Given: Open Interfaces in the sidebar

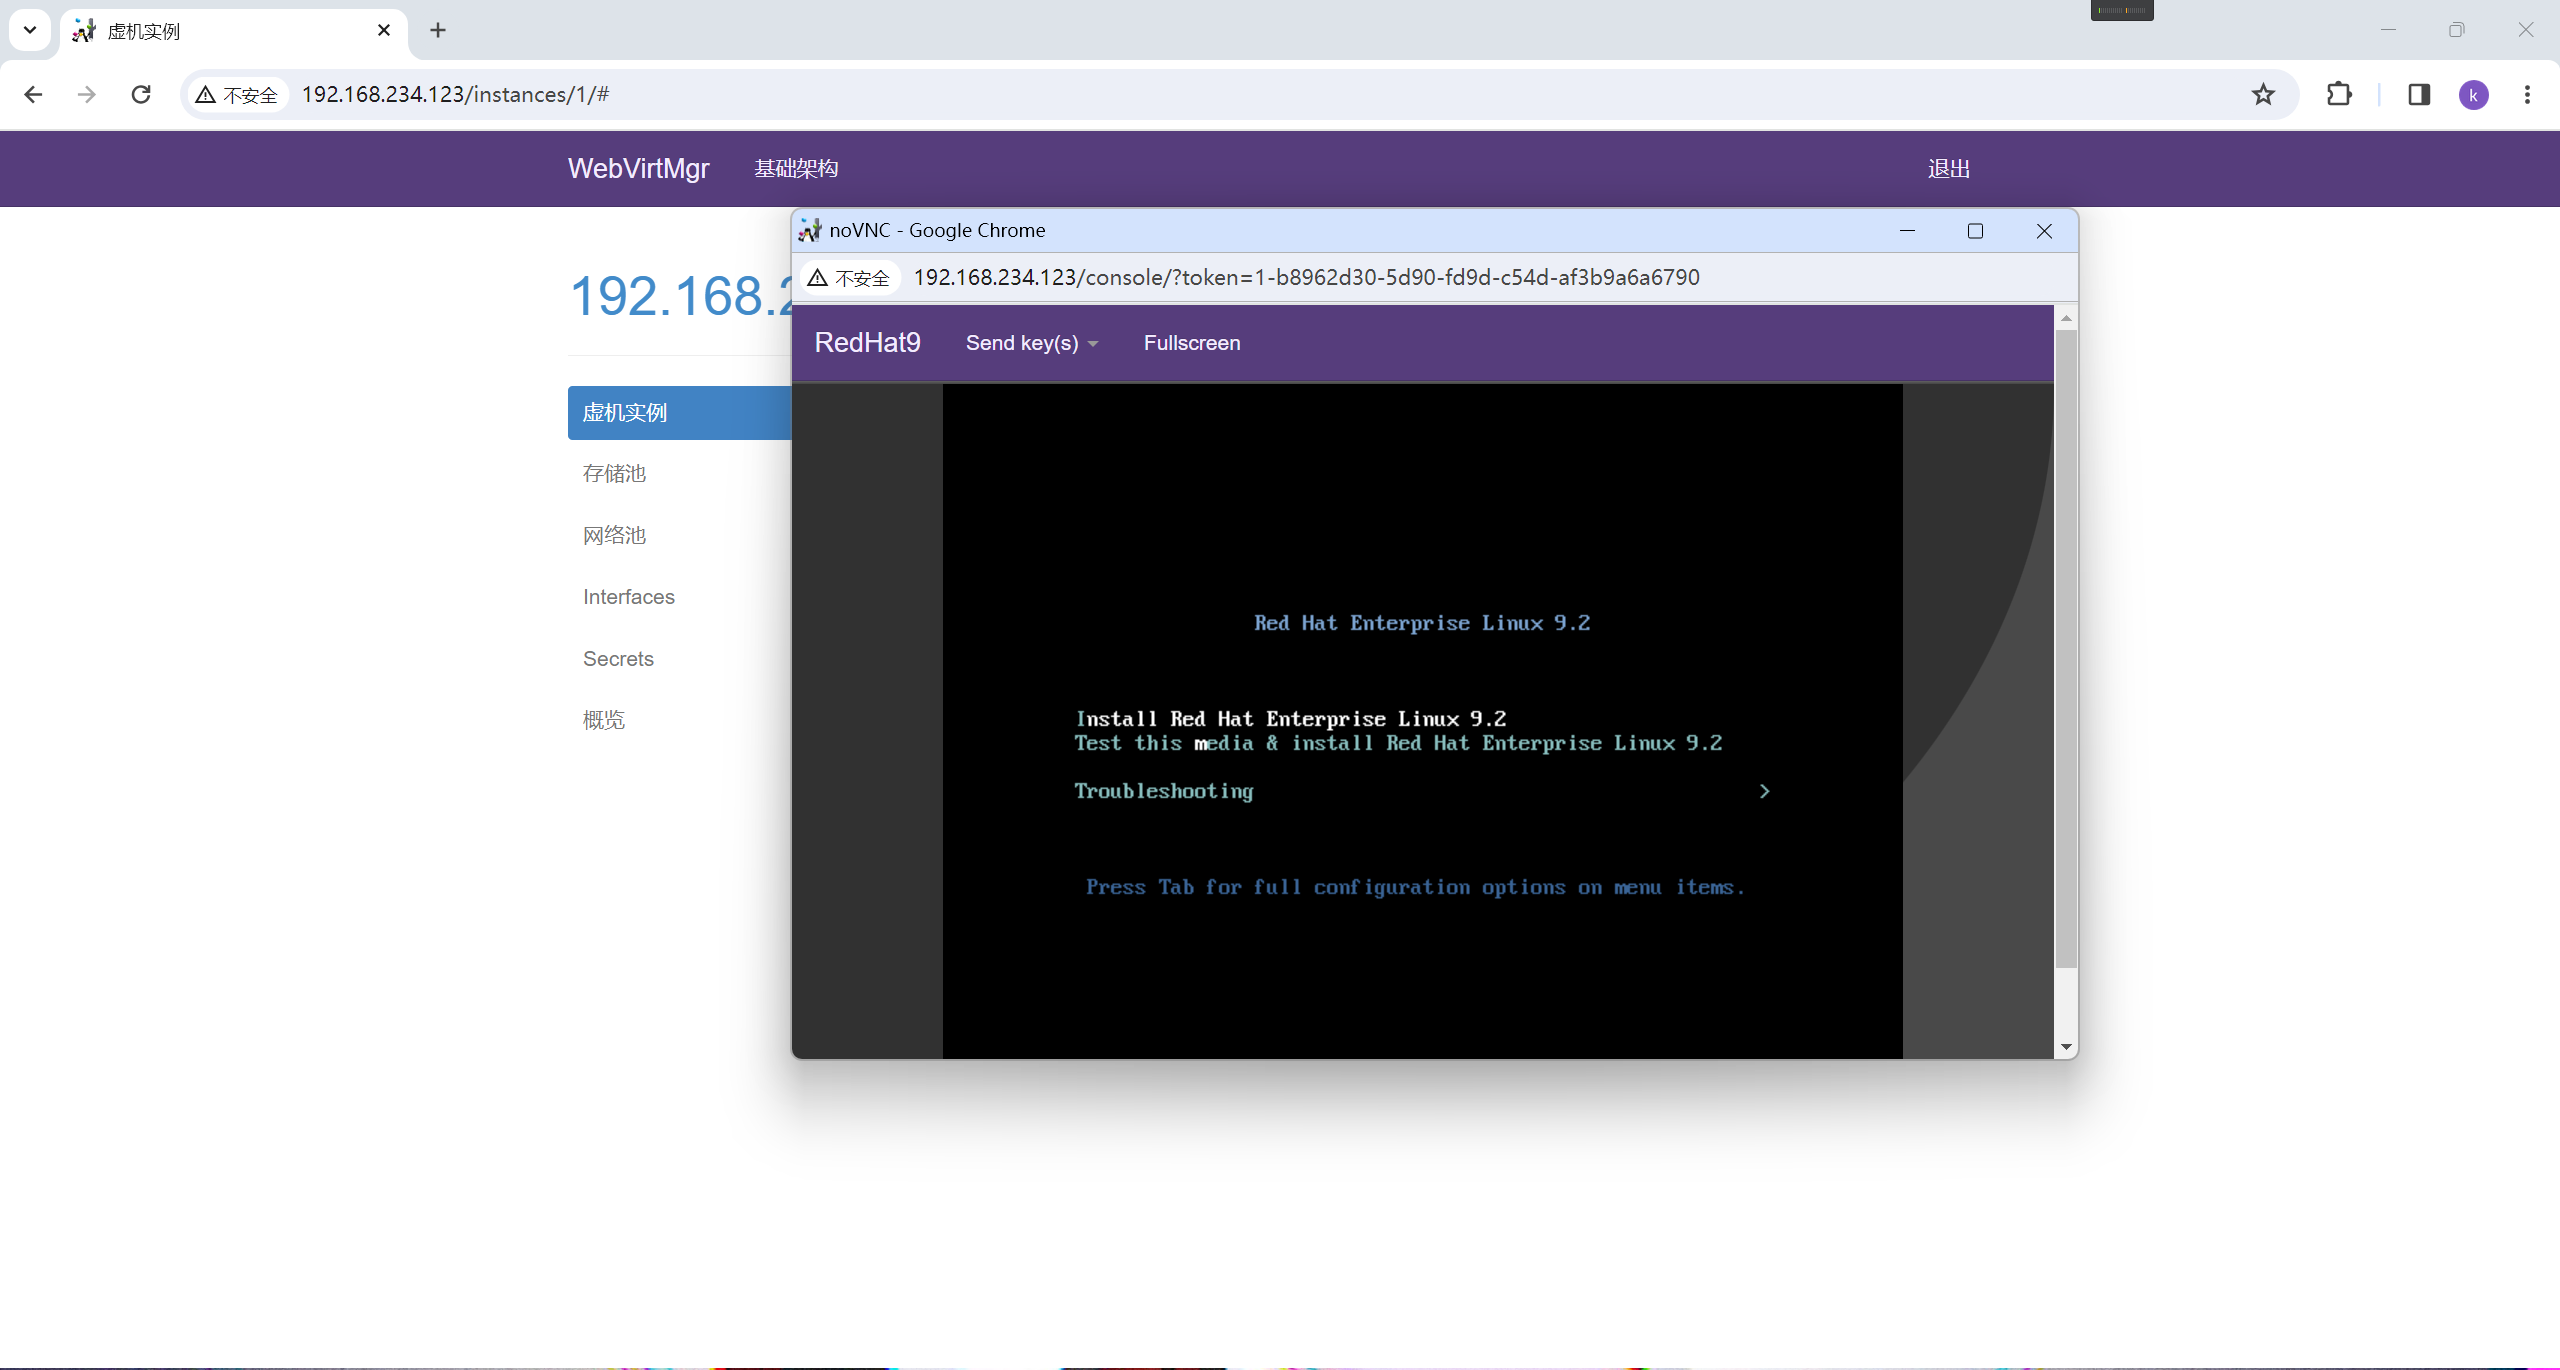Looking at the screenshot, I should (x=629, y=596).
